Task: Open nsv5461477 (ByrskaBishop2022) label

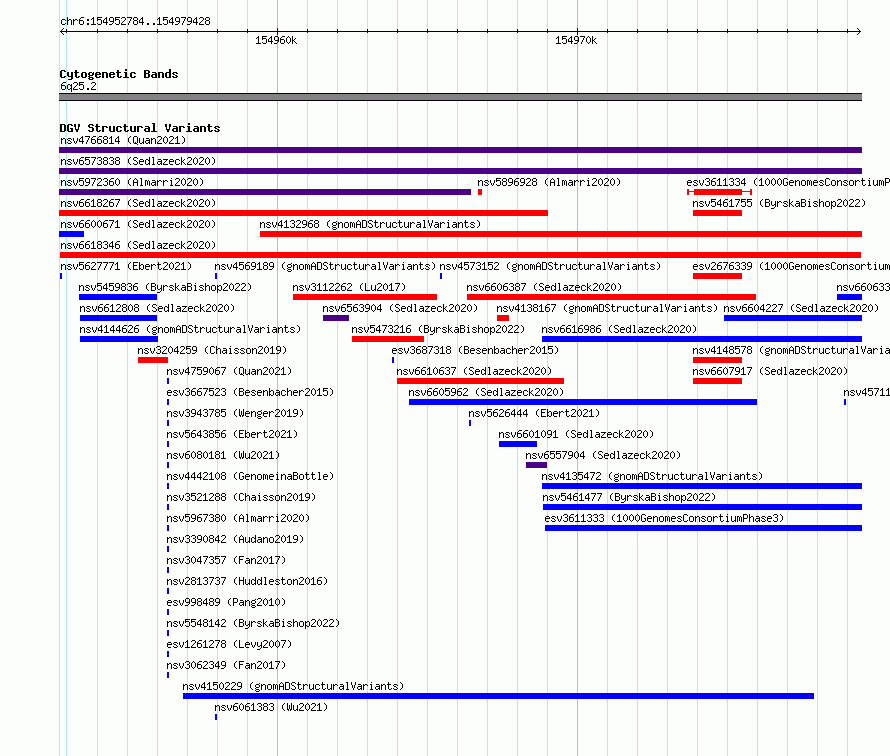Action: tap(629, 497)
